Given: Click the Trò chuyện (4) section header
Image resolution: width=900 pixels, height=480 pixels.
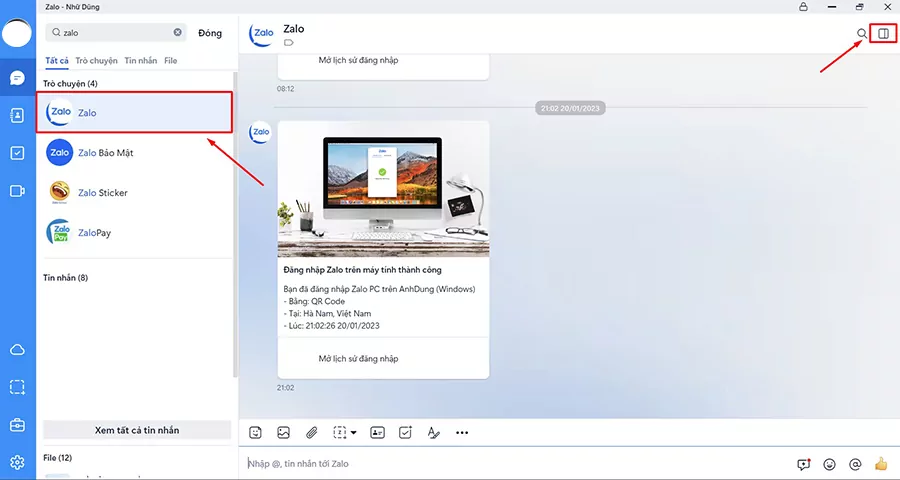Looking at the screenshot, I should (x=71, y=84).
